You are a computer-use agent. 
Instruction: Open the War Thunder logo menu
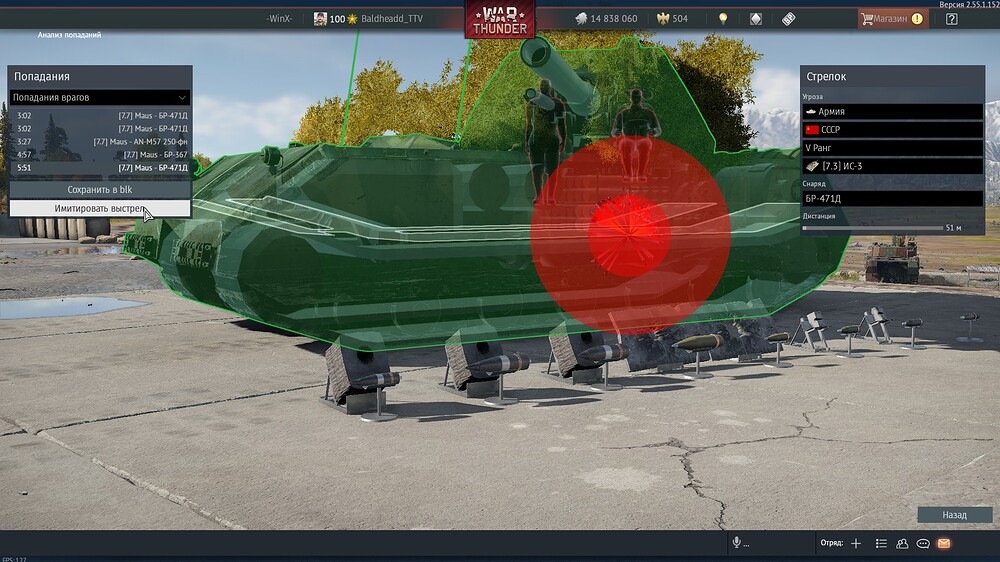pyautogui.click(x=500, y=20)
